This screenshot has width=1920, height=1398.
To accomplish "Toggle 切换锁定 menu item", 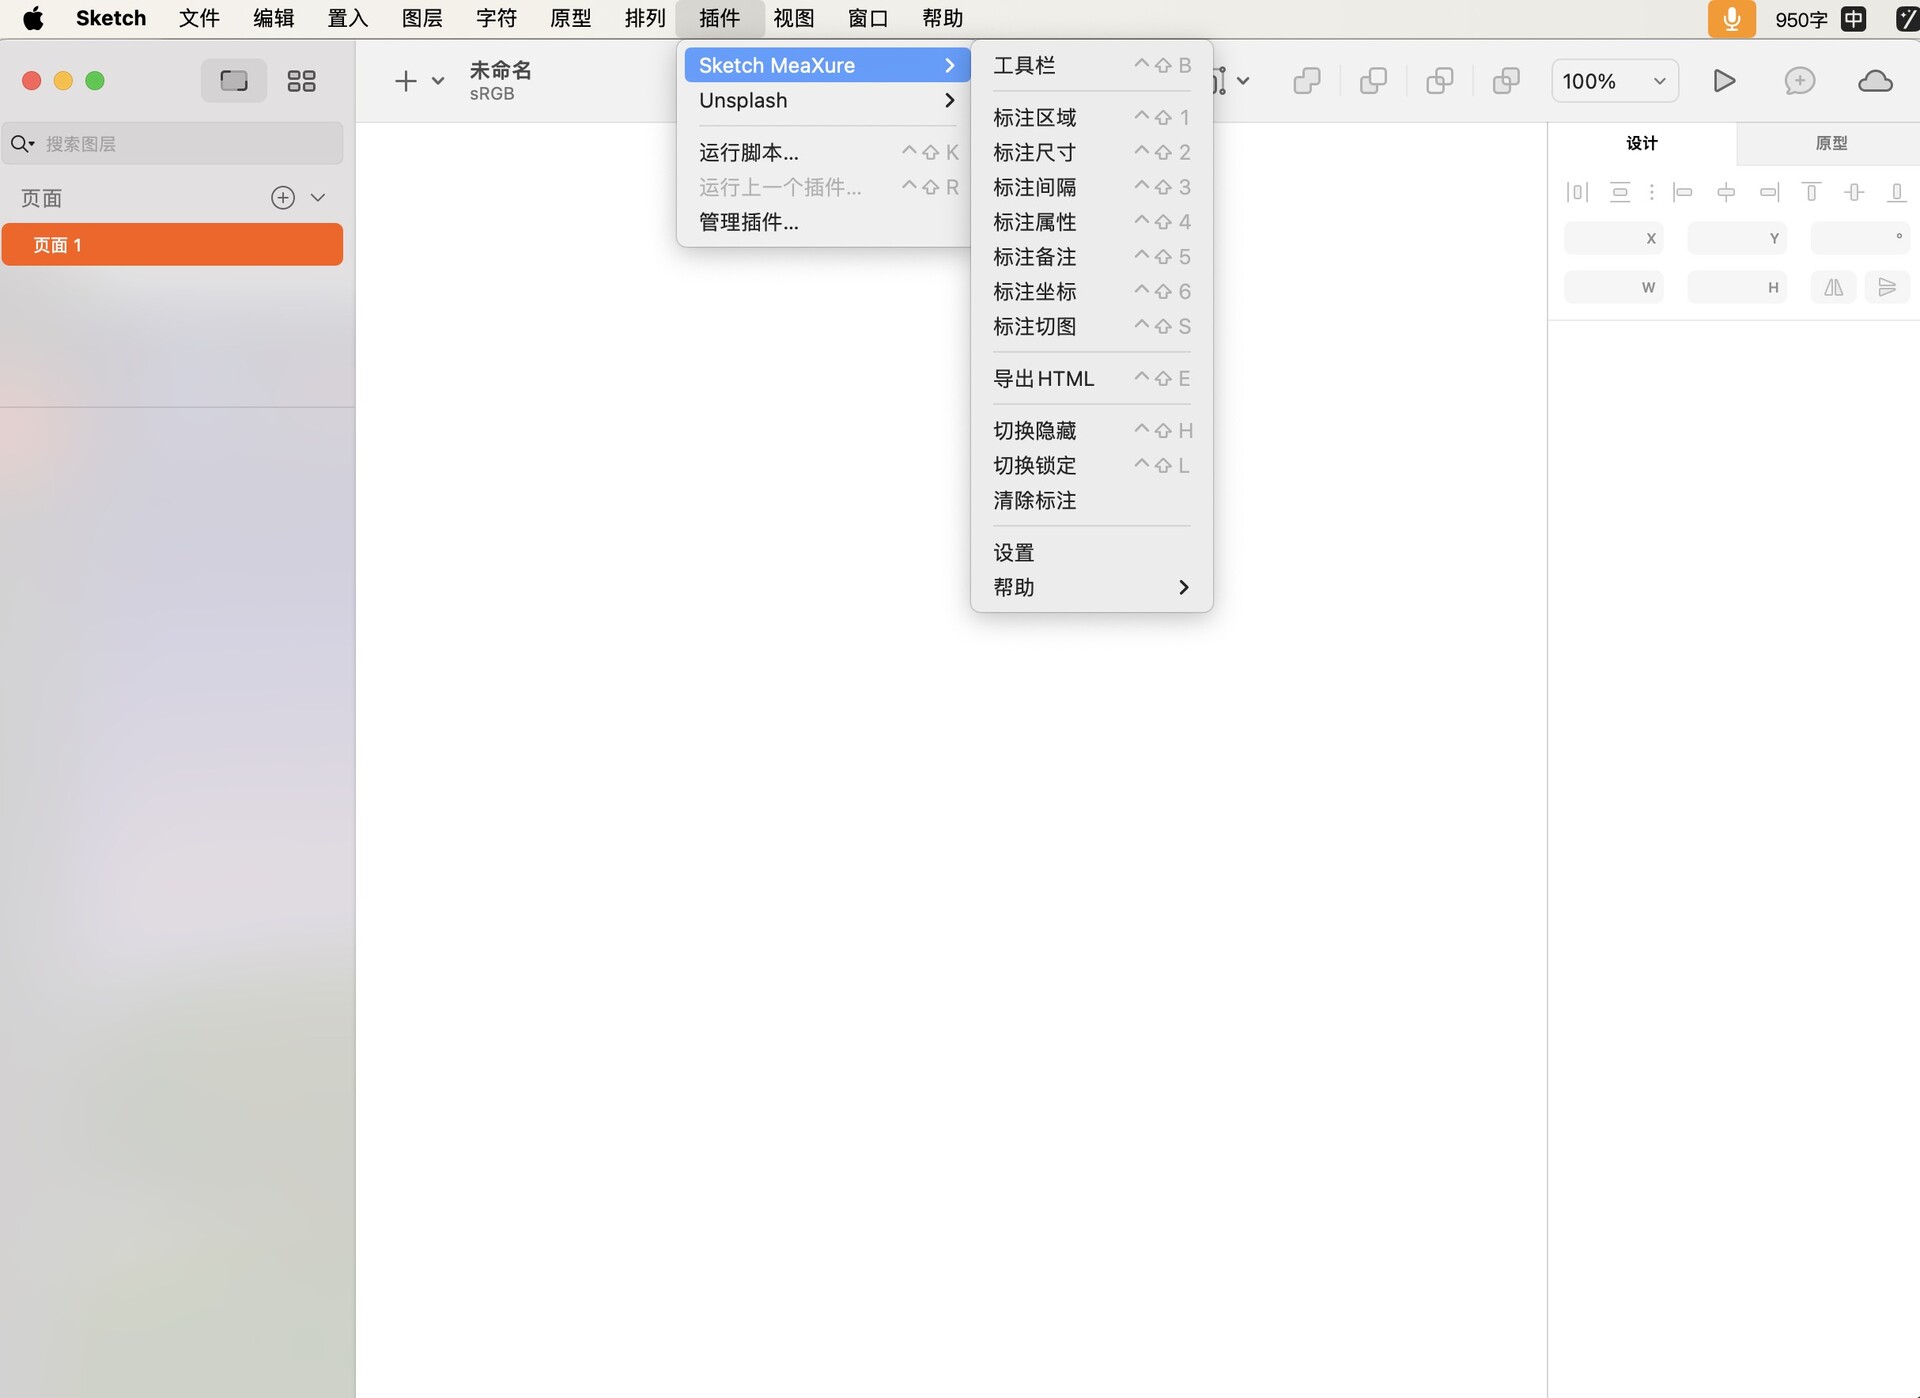I will (1091, 465).
